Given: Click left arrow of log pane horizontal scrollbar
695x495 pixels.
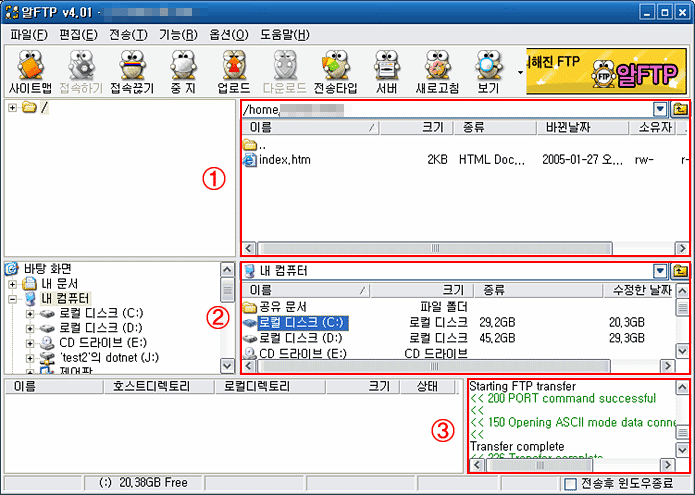Looking at the screenshot, I should pos(477,465).
